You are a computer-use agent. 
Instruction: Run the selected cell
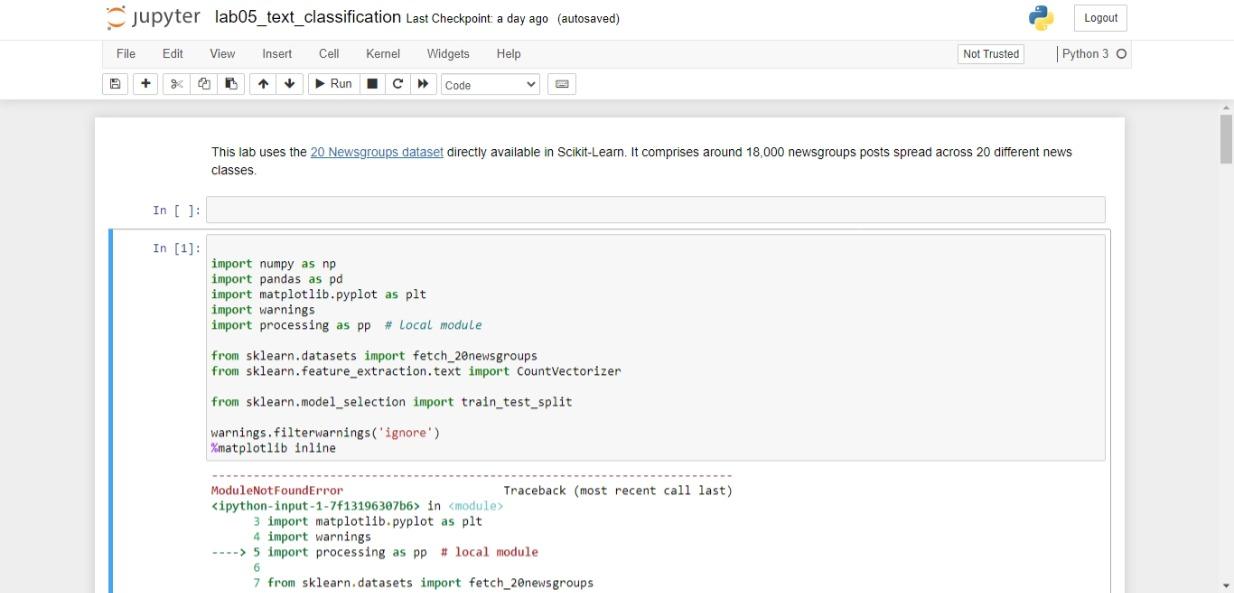pos(334,84)
